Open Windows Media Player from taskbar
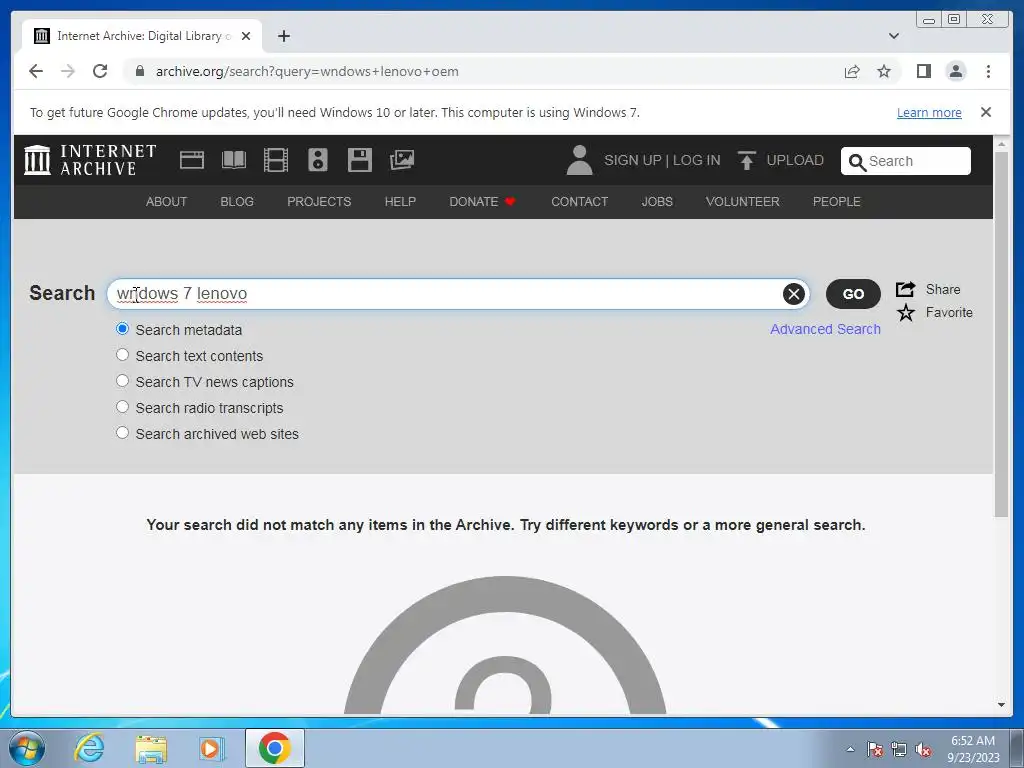This screenshot has height=768, width=1024. coord(212,748)
